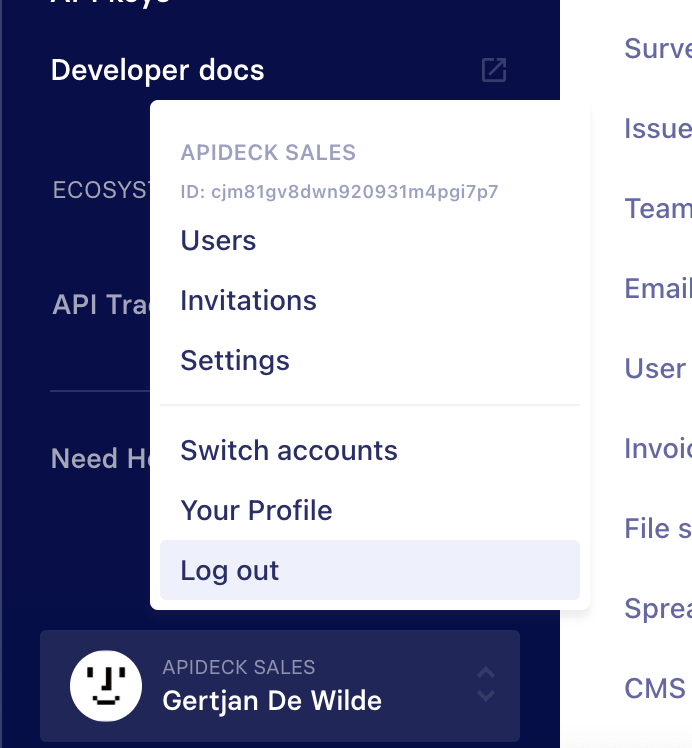Click Gertjan De Wilde user name
The height and width of the screenshot is (748, 692).
click(x=272, y=700)
